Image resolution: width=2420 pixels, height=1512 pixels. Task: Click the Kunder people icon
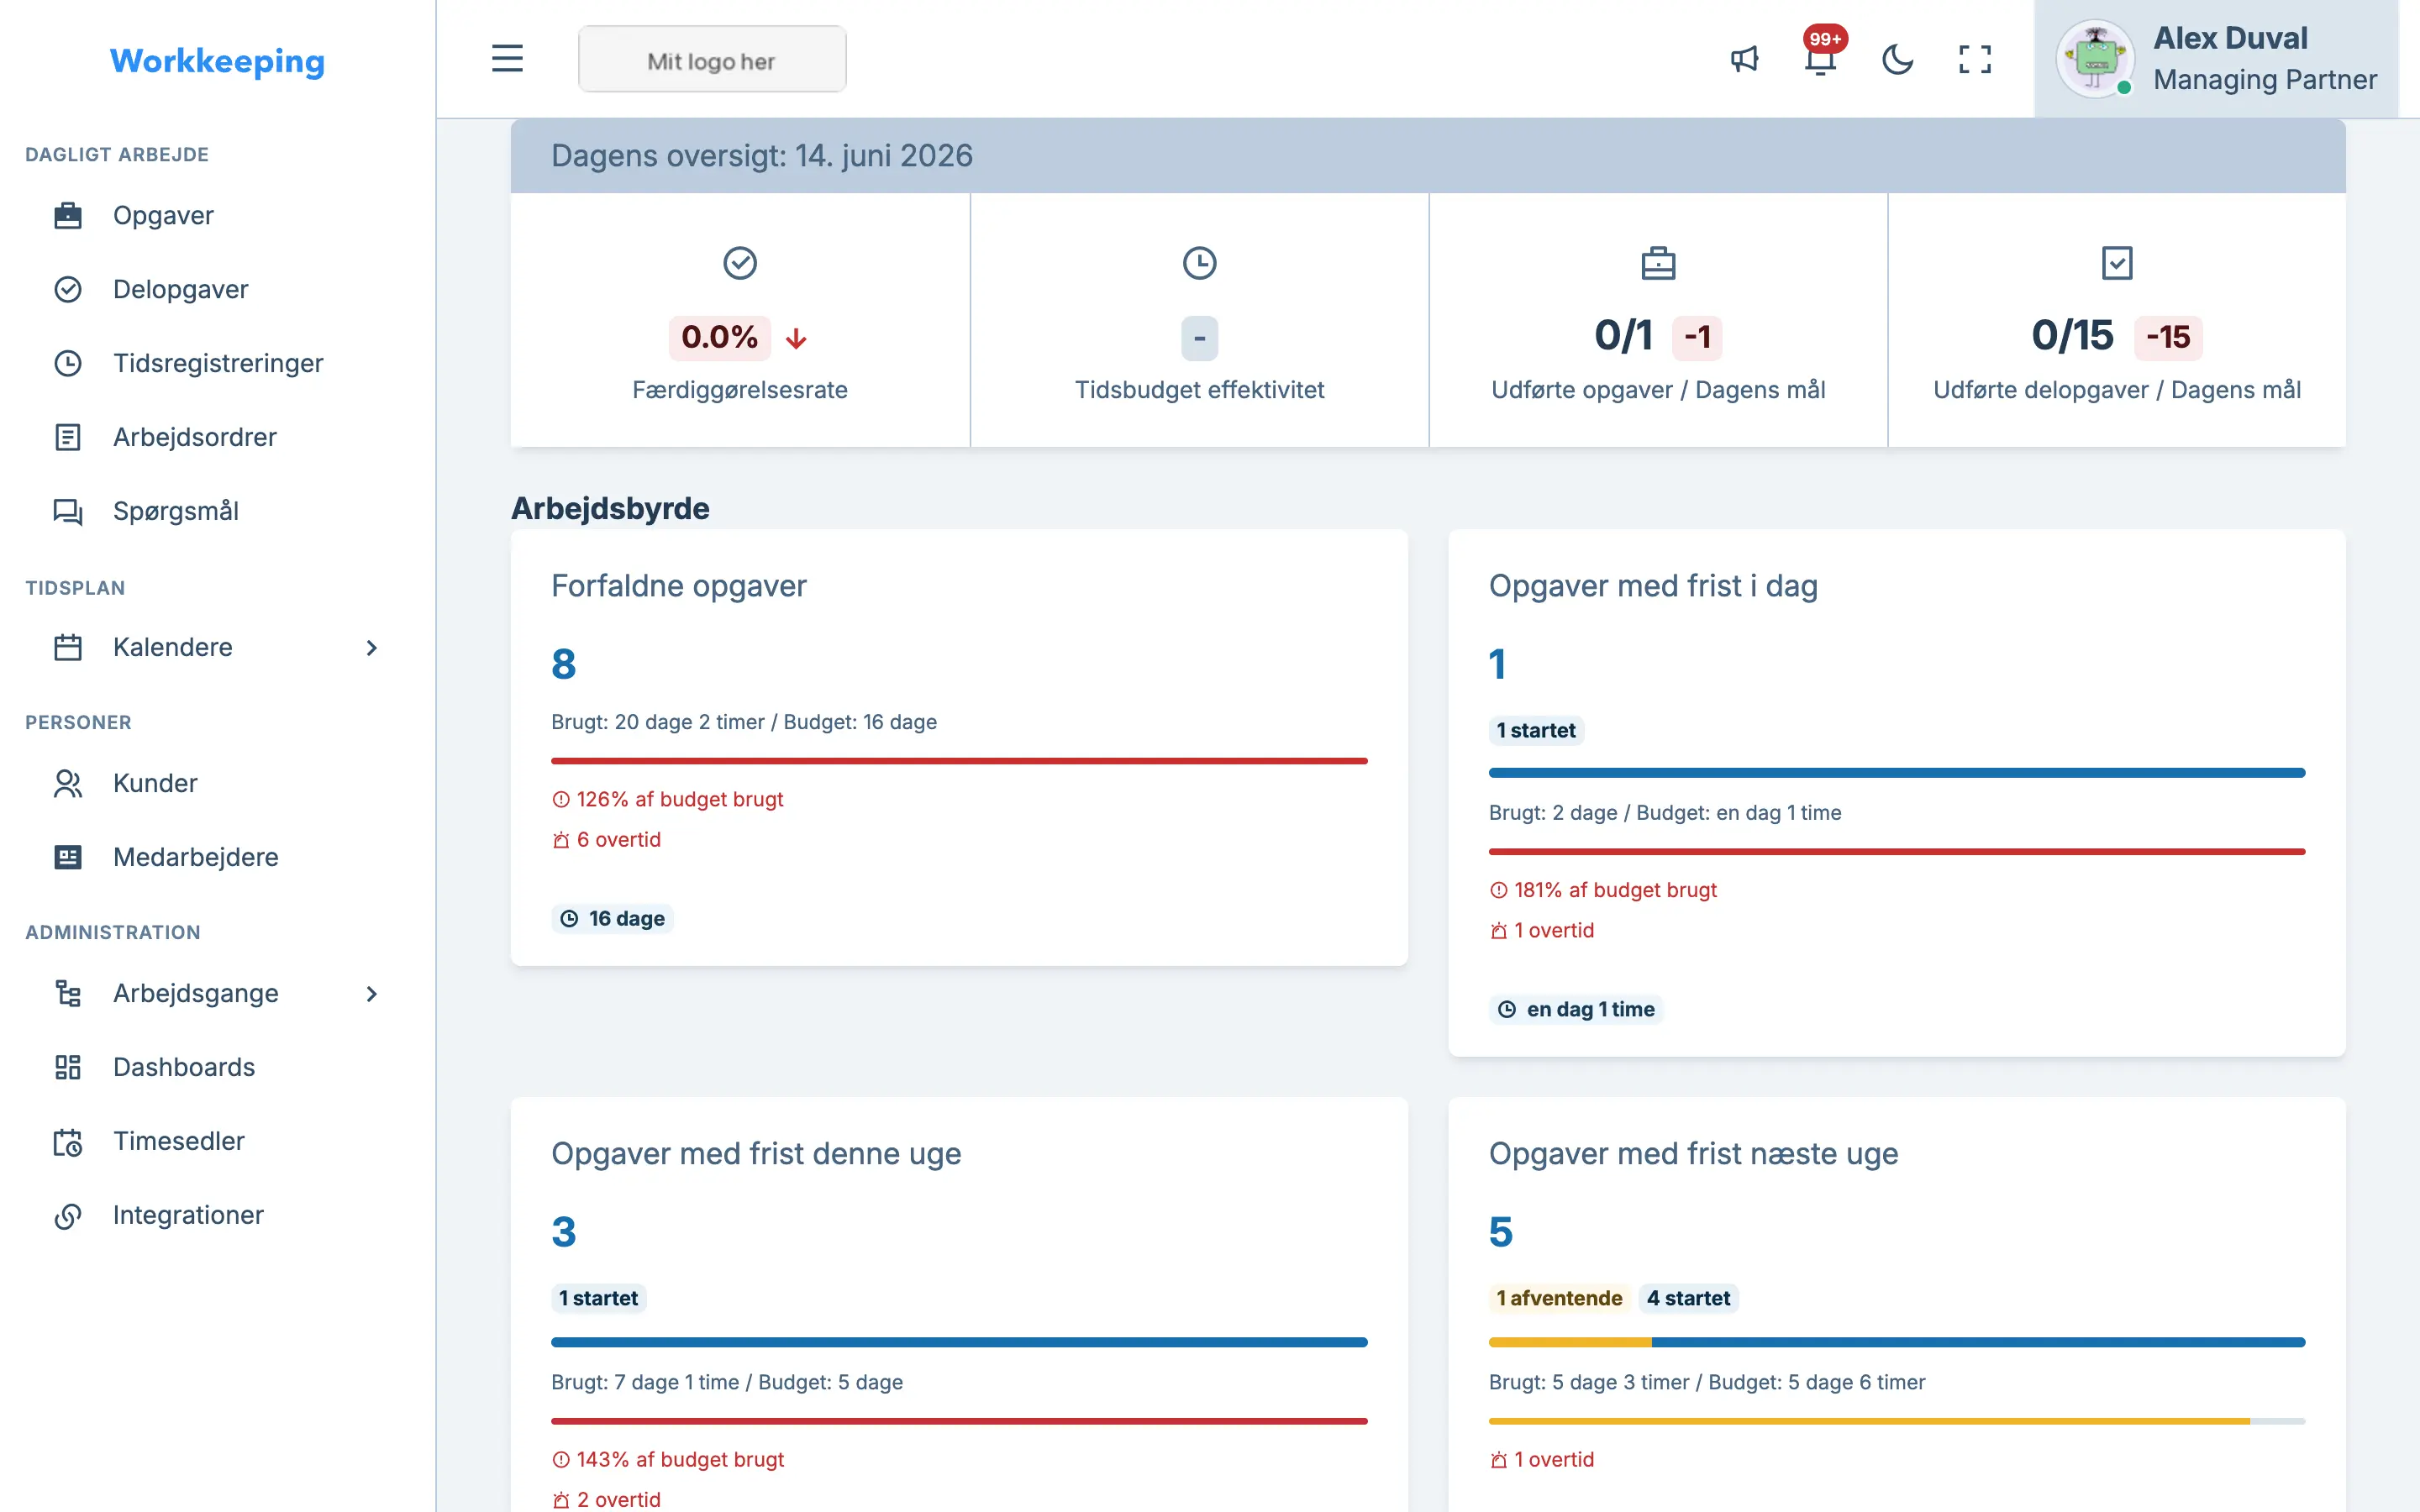[x=68, y=783]
